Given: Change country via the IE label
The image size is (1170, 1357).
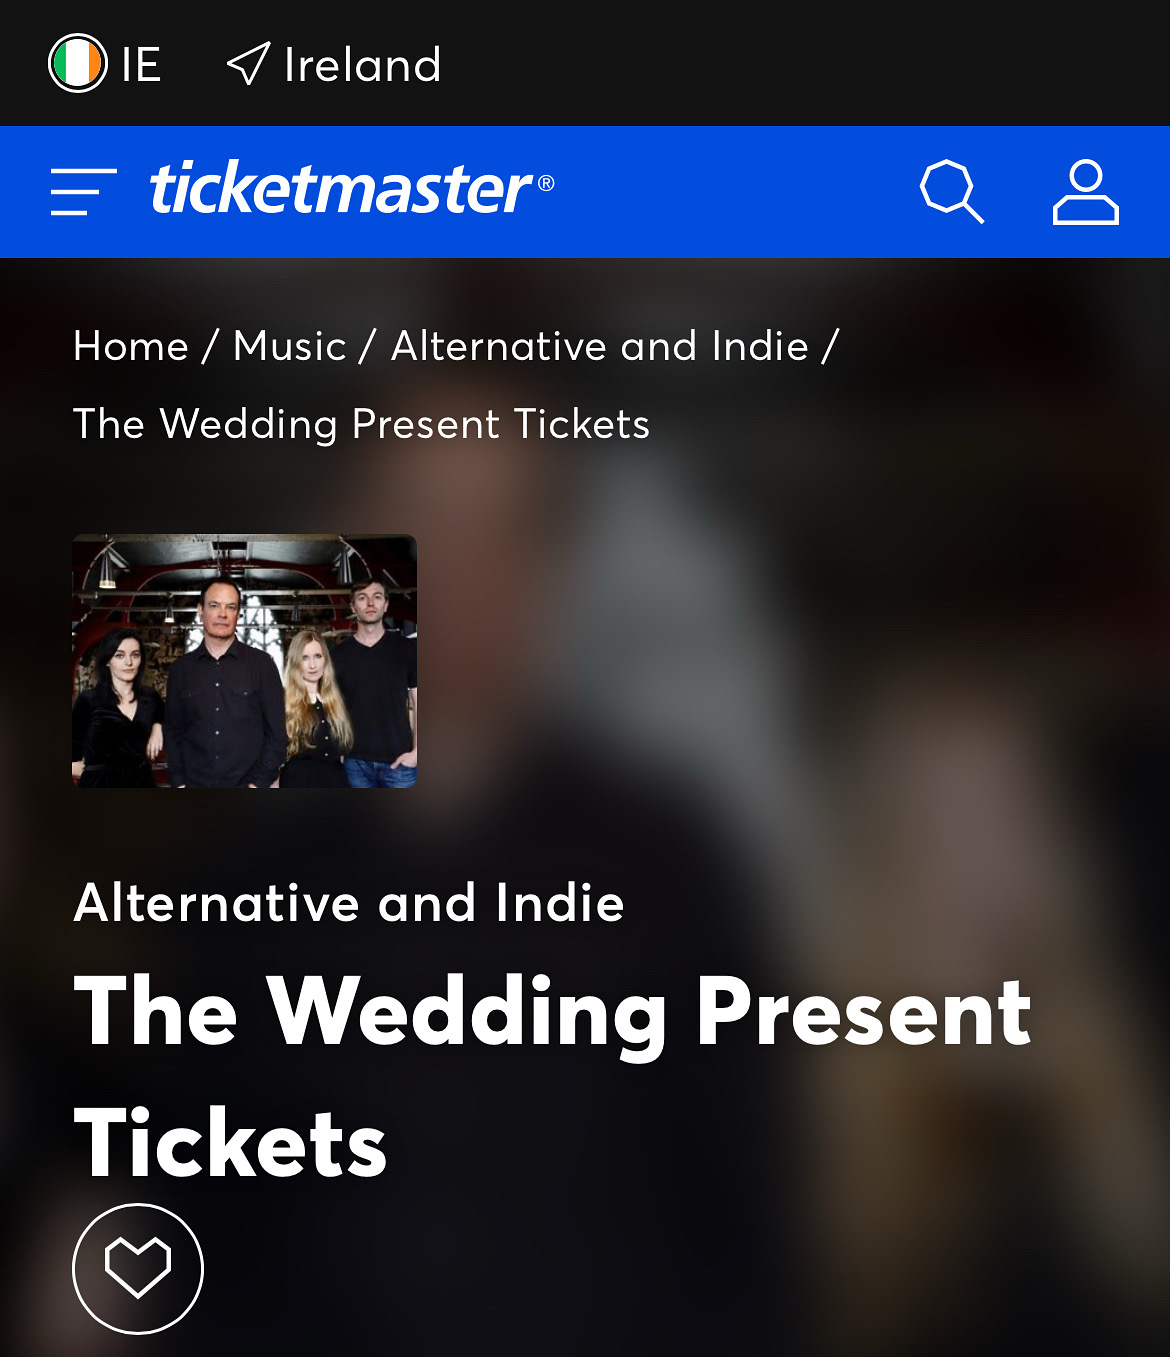Looking at the screenshot, I should [141, 65].
